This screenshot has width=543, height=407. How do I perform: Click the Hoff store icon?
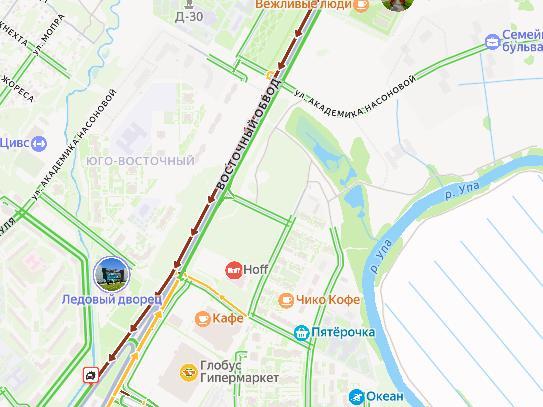[x=234, y=270]
